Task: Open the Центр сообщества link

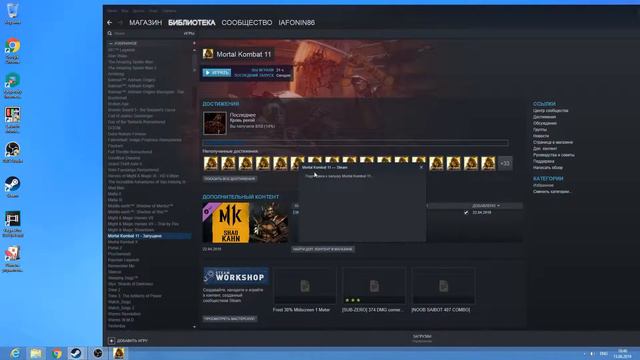Action: click(x=550, y=111)
